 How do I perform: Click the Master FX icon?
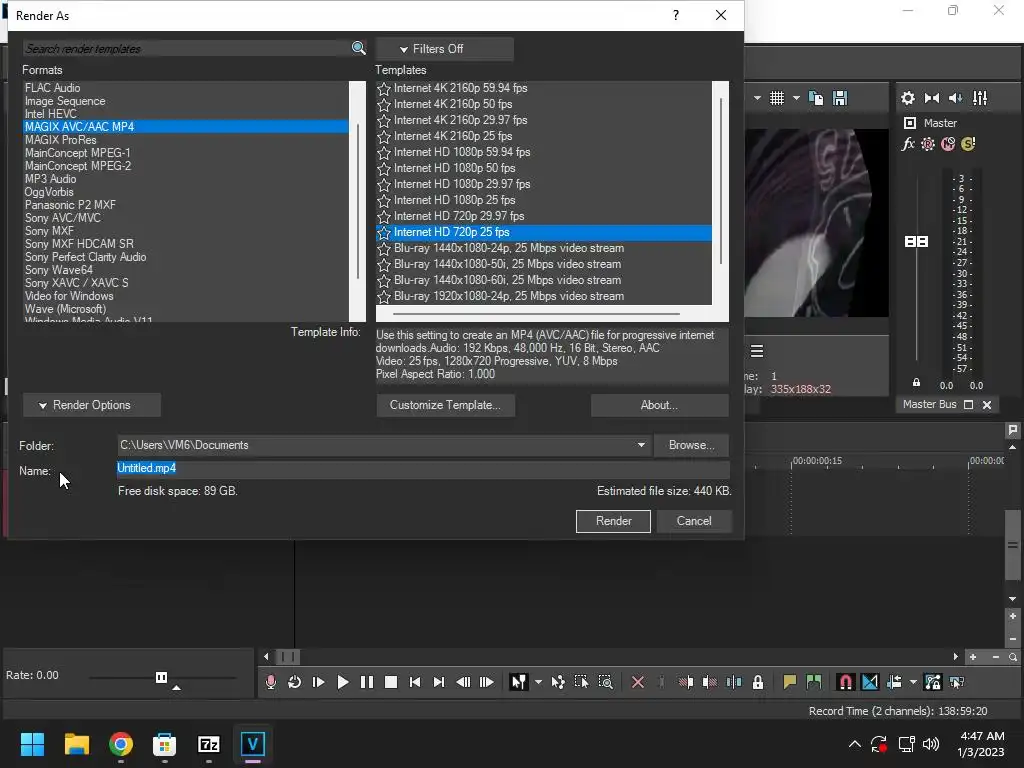(x=908, y=144)
